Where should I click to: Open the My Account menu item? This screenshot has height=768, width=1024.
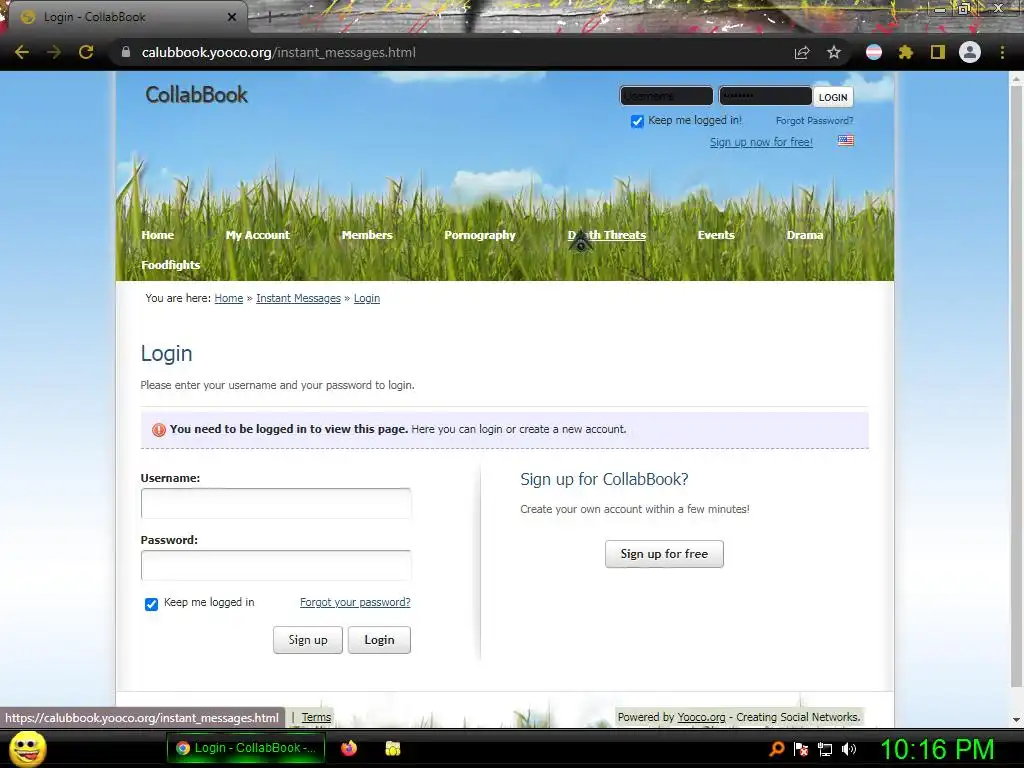[x=257, y=235]
